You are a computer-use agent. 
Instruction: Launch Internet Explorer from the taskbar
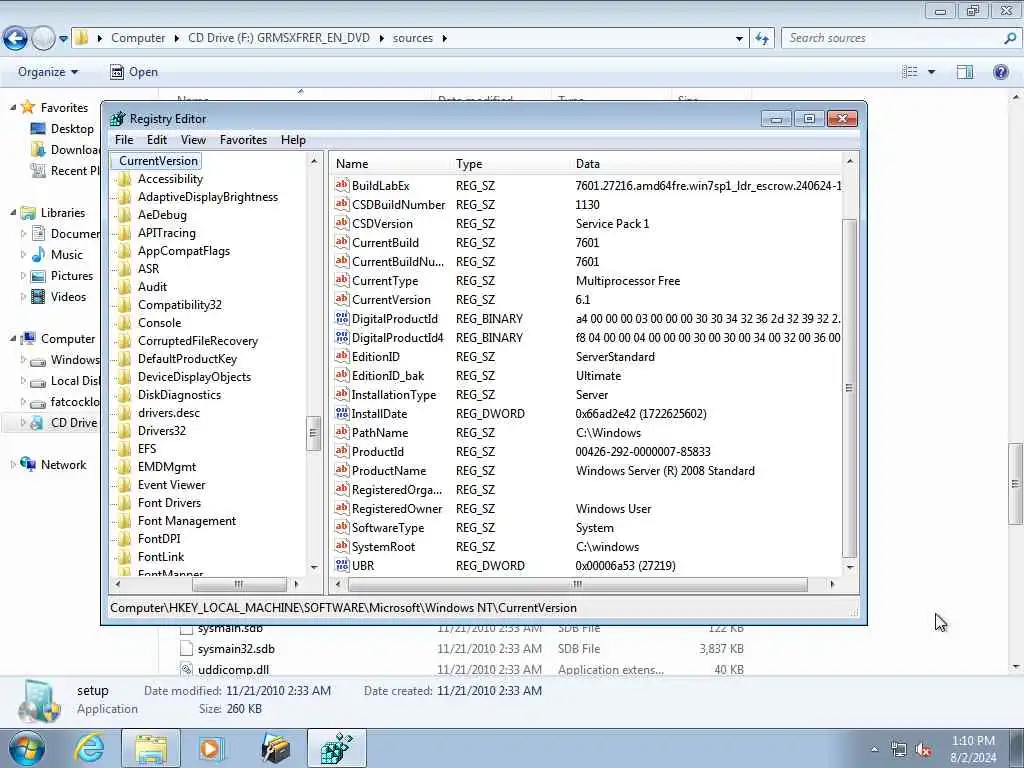click(x=89, y=748)
